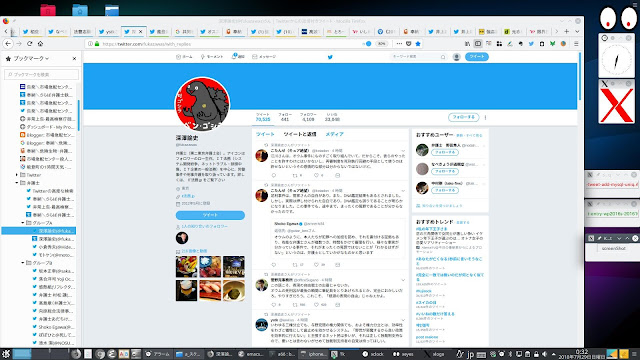Screen dimensions: 640x360
Task: Open the Library icon in toolbar
Action: click(467, 44)
